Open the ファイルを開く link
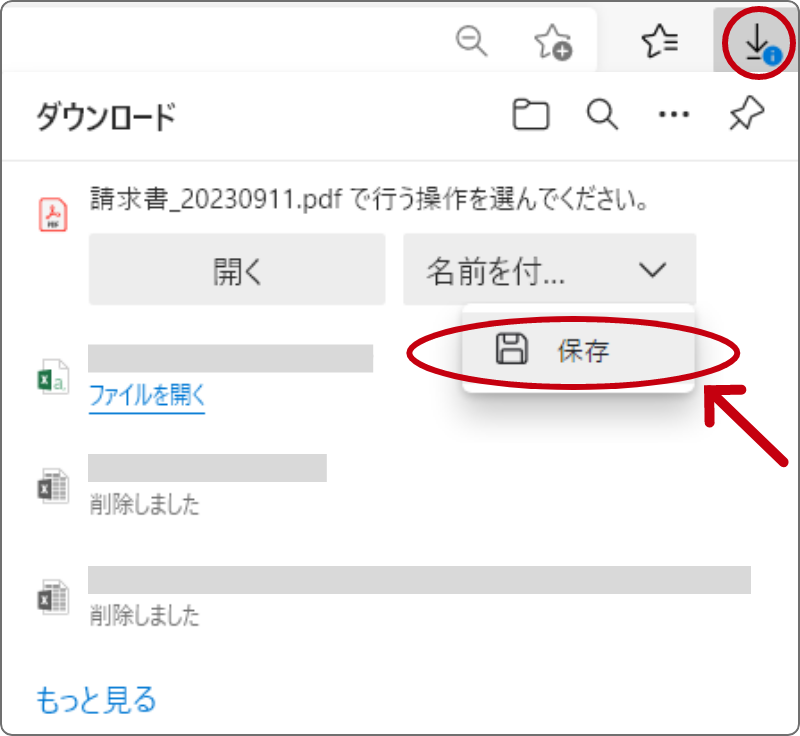The width and height of the screenshot is (800, 736). pos(147,395)
